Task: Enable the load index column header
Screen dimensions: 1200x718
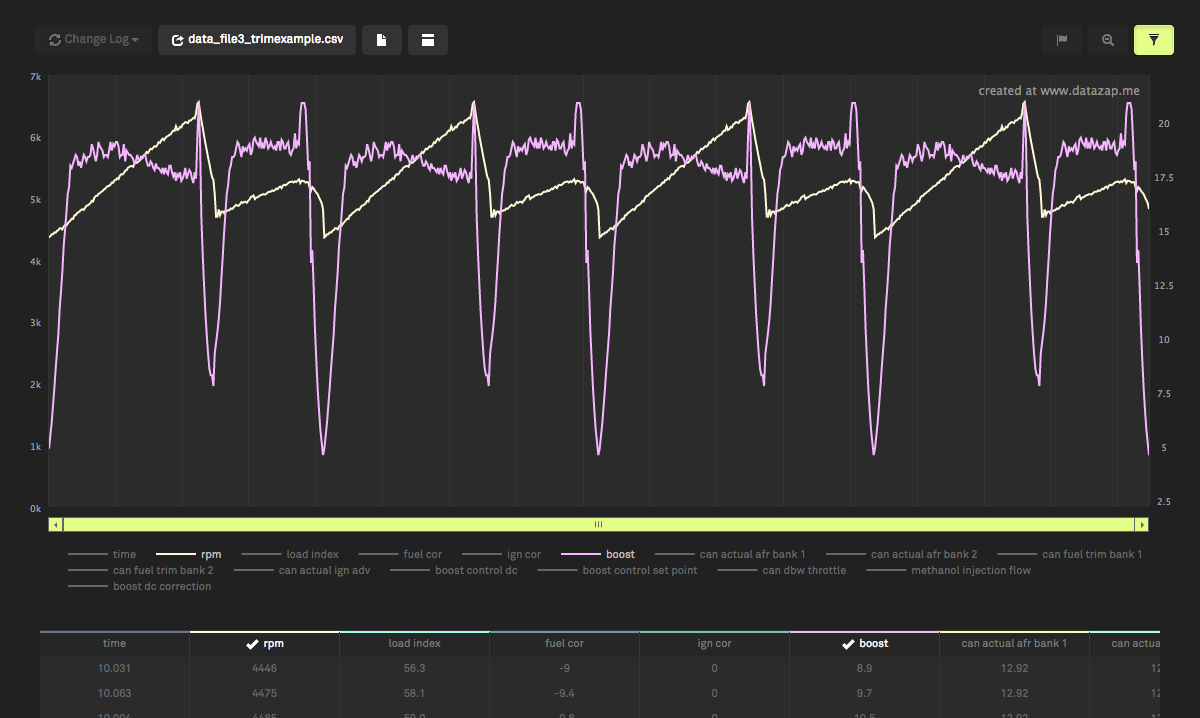Action: pyautogui.click(x=414, y=643)
